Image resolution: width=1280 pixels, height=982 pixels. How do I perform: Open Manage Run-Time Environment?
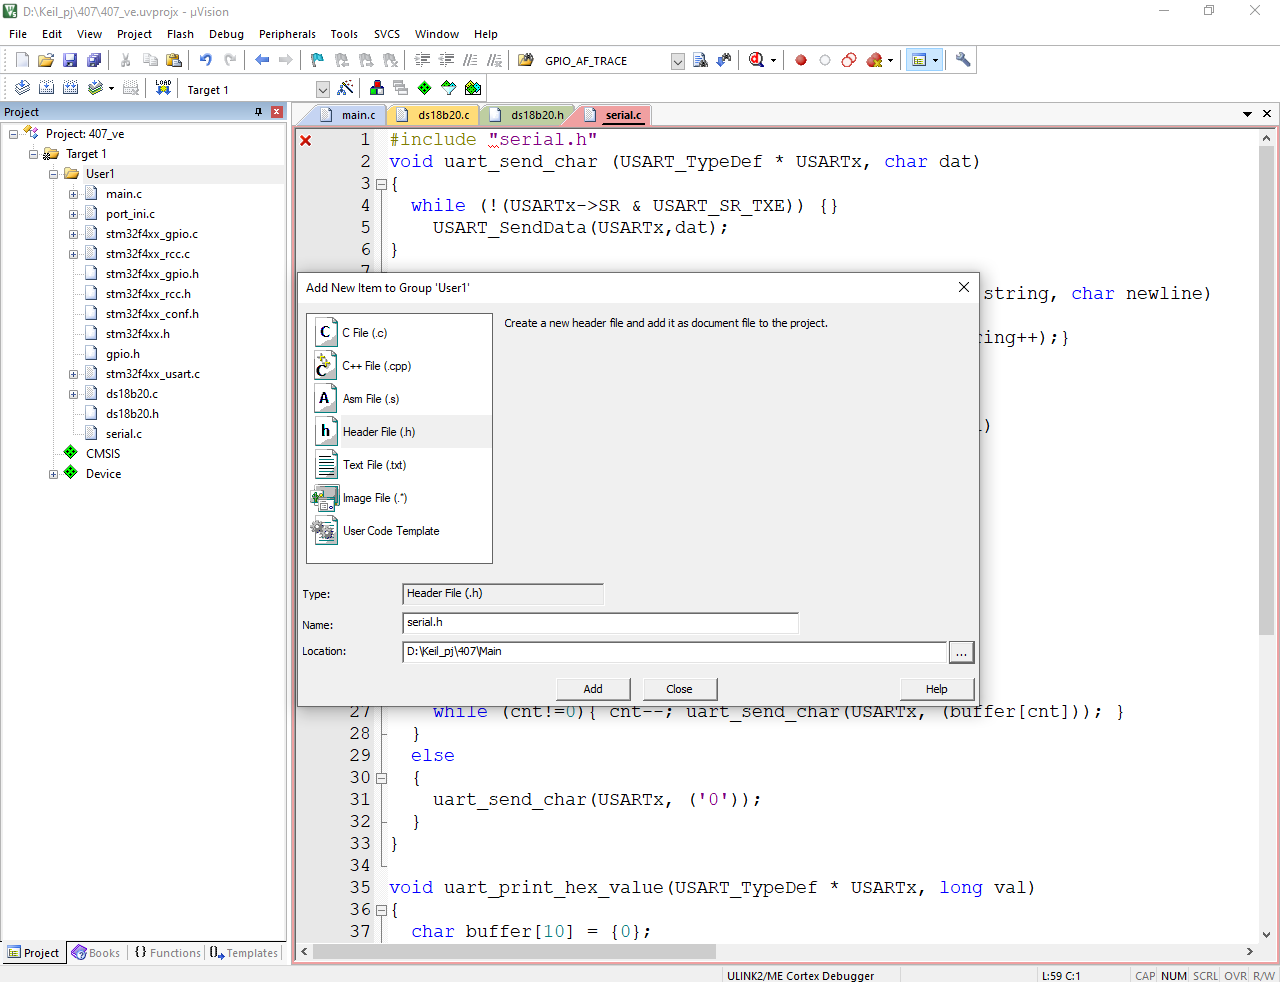click(425, 88)
